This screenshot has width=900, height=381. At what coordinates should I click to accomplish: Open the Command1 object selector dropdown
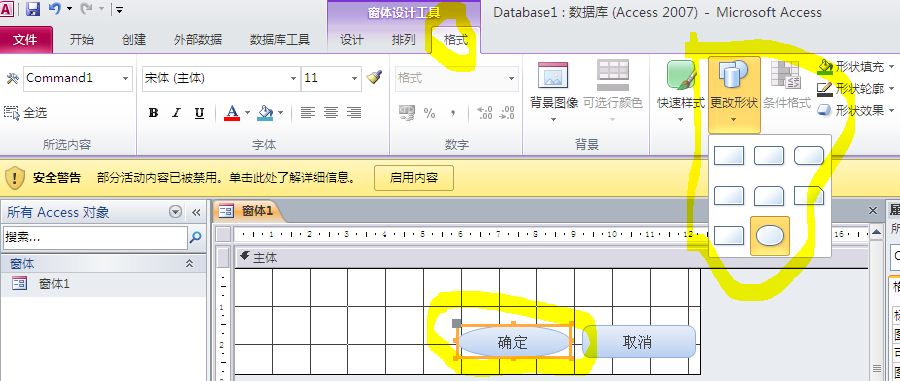(126, 79)
